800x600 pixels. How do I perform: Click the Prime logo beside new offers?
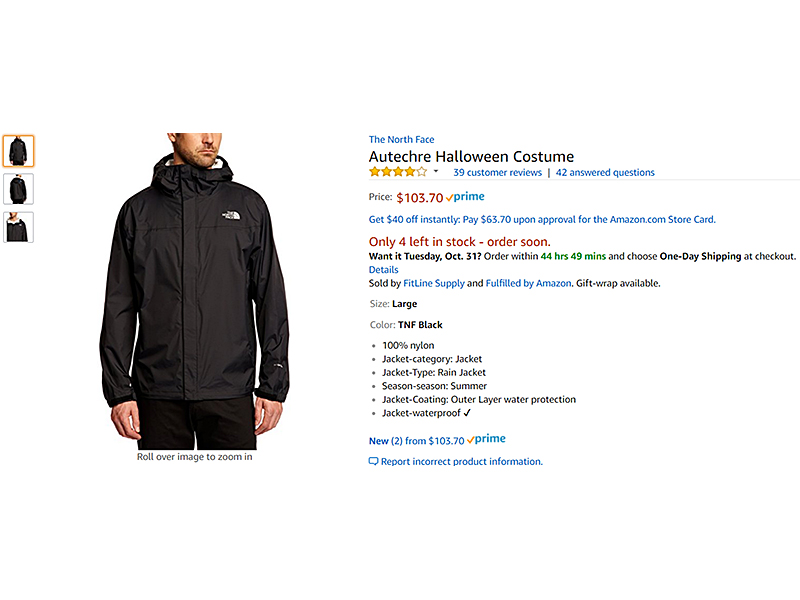point(486,439)
